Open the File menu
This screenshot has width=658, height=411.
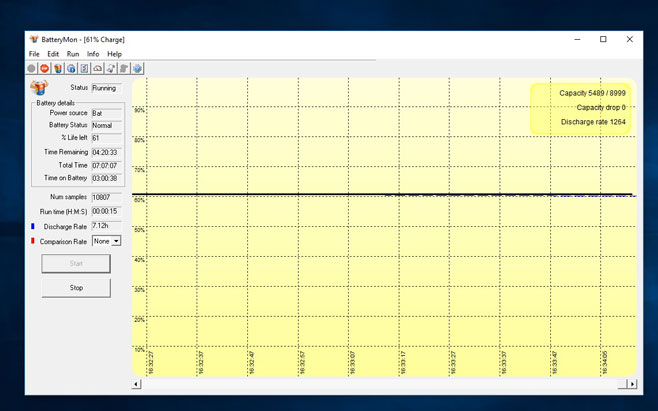[34, 54]
